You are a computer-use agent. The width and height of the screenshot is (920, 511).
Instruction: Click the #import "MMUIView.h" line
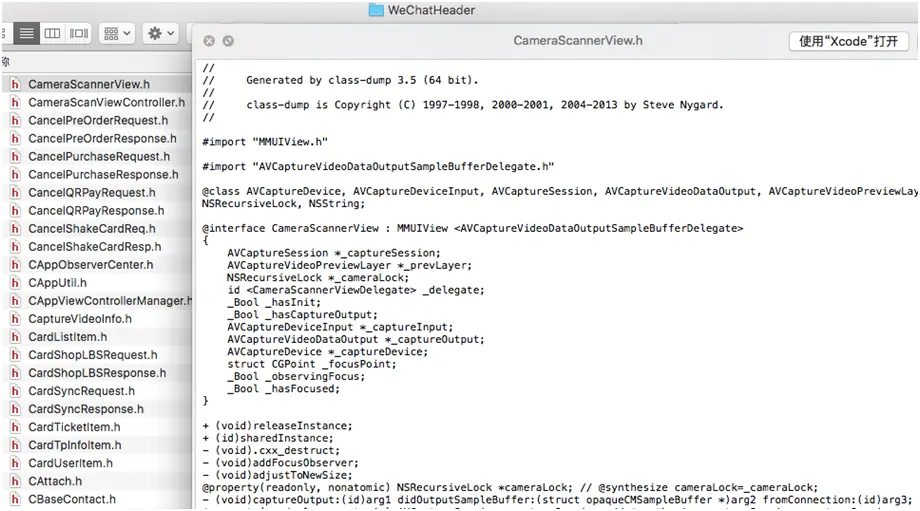point(265,142)
